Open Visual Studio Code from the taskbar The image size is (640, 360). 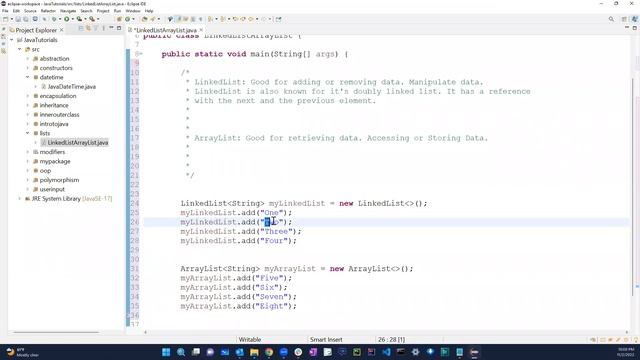tap(386, 352)
